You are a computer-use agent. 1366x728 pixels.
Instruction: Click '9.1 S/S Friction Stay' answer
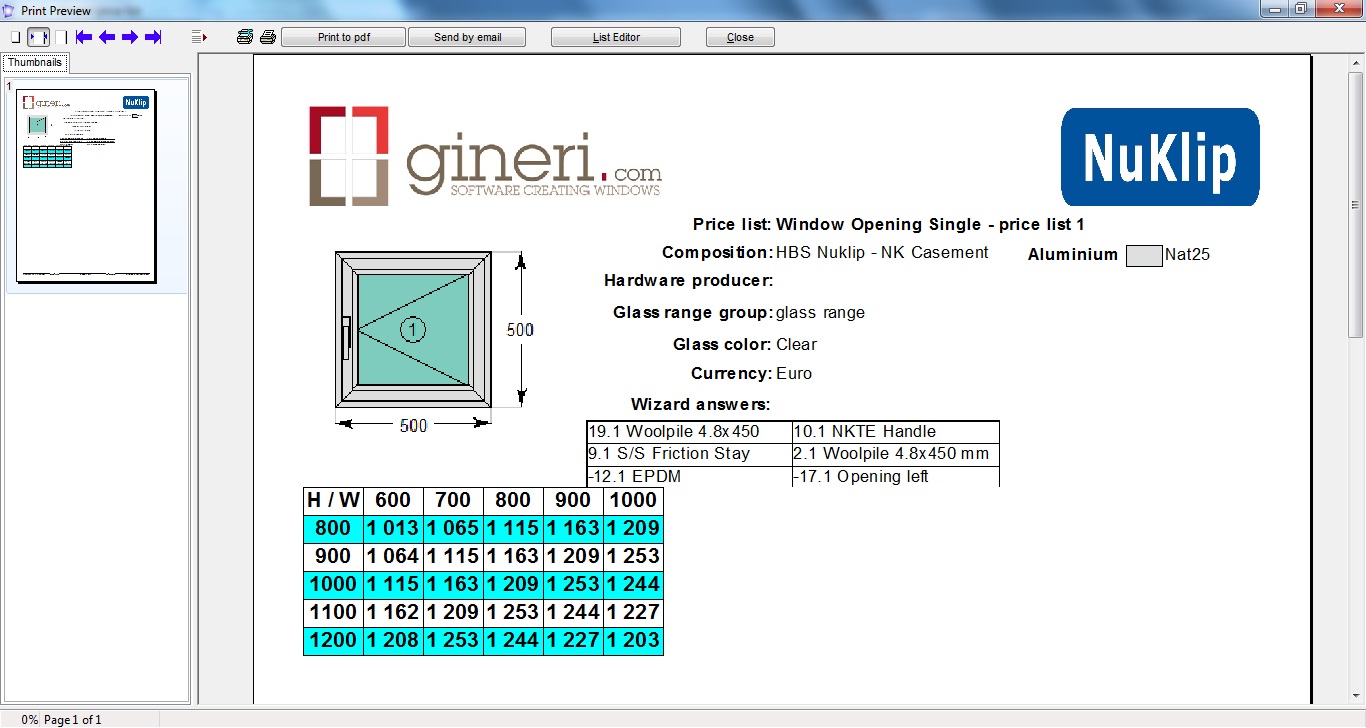click(669, 454)
